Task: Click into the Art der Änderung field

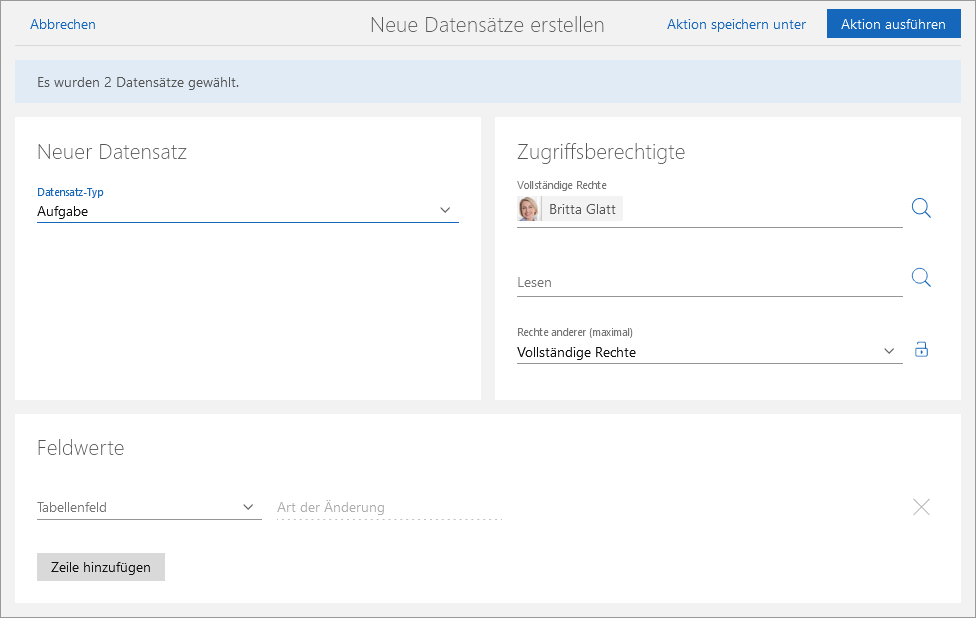Action: 389,507
